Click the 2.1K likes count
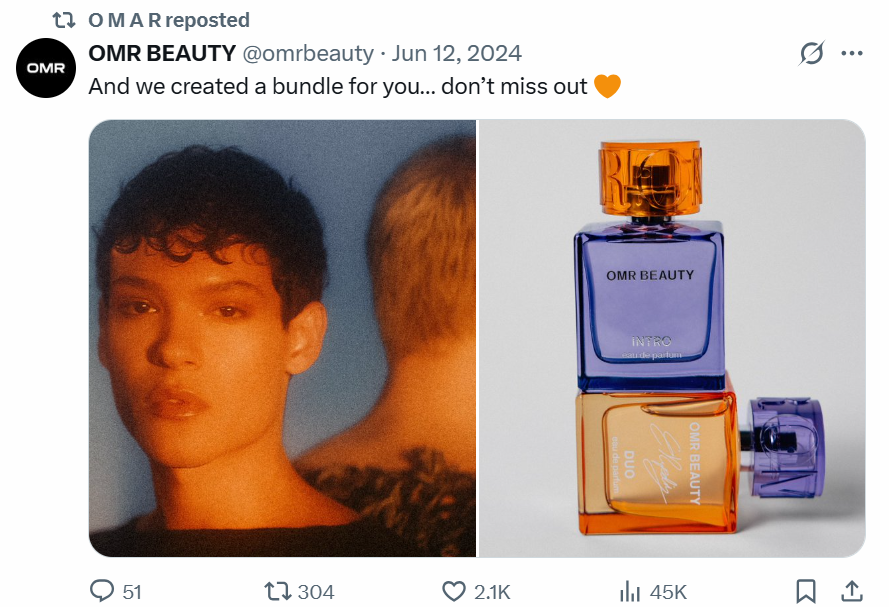This screenshot has width=889, height=607. pos(492,592)
